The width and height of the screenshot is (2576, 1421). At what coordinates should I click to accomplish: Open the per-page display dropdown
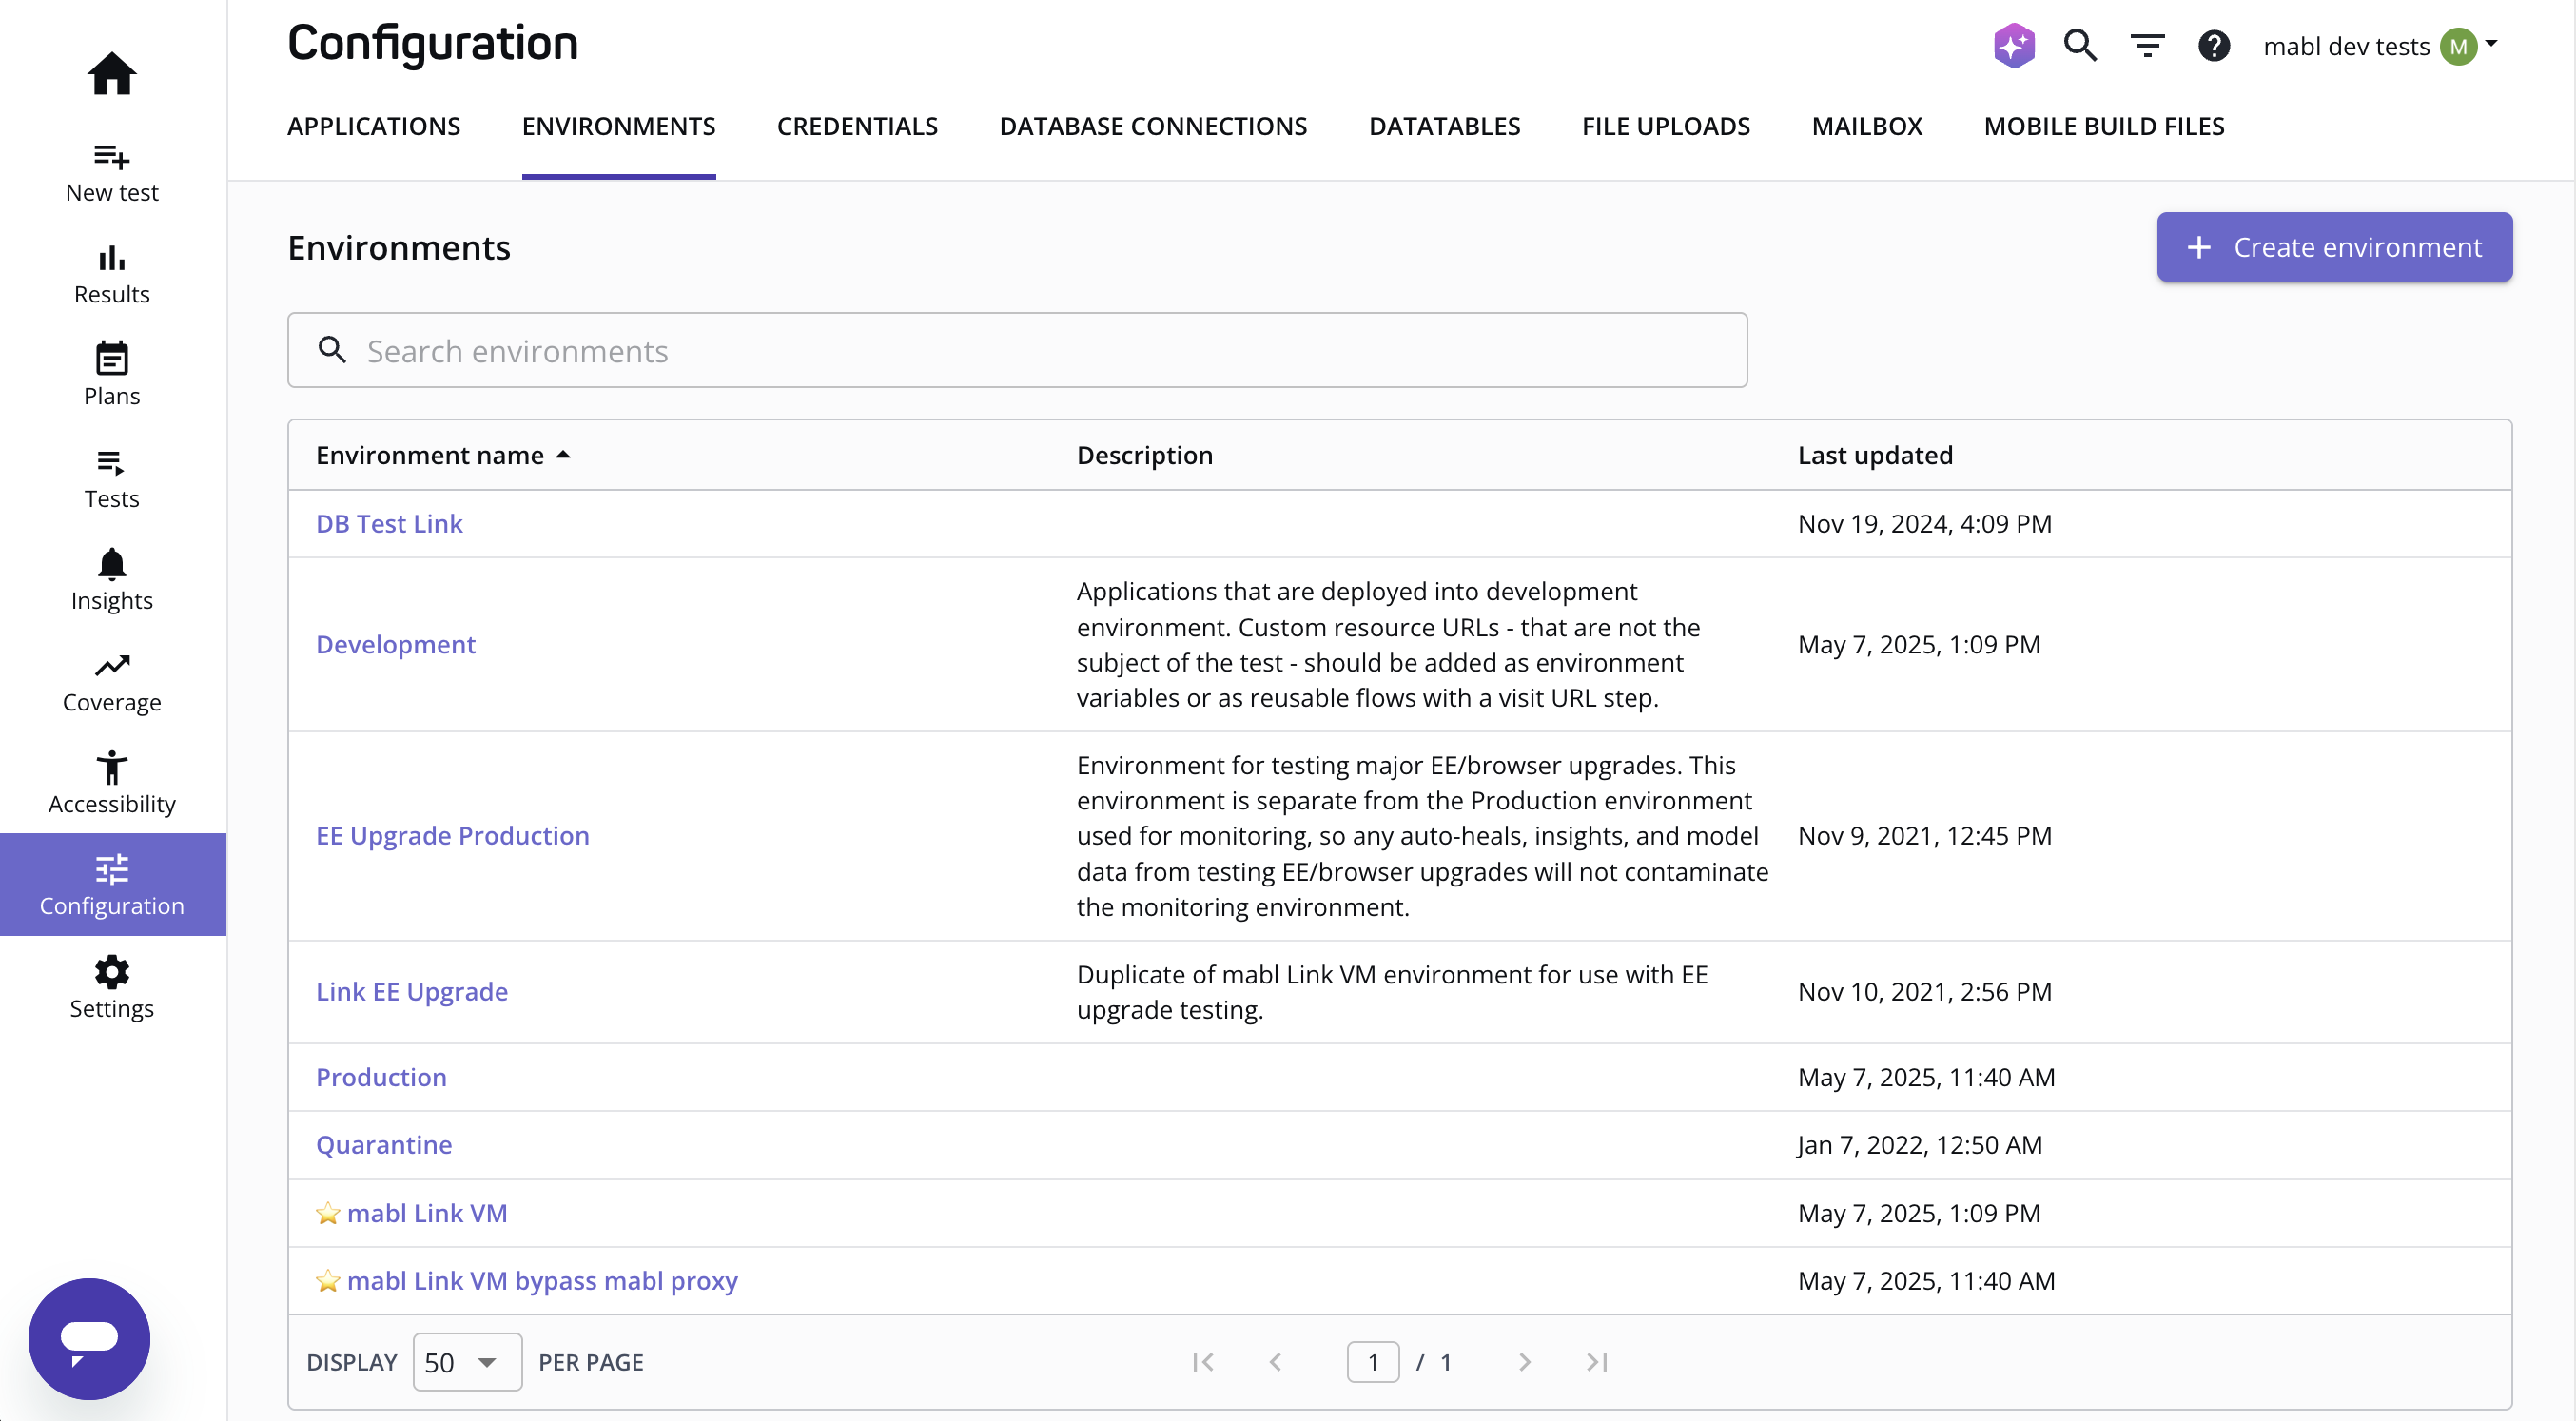coord(464,1361)
